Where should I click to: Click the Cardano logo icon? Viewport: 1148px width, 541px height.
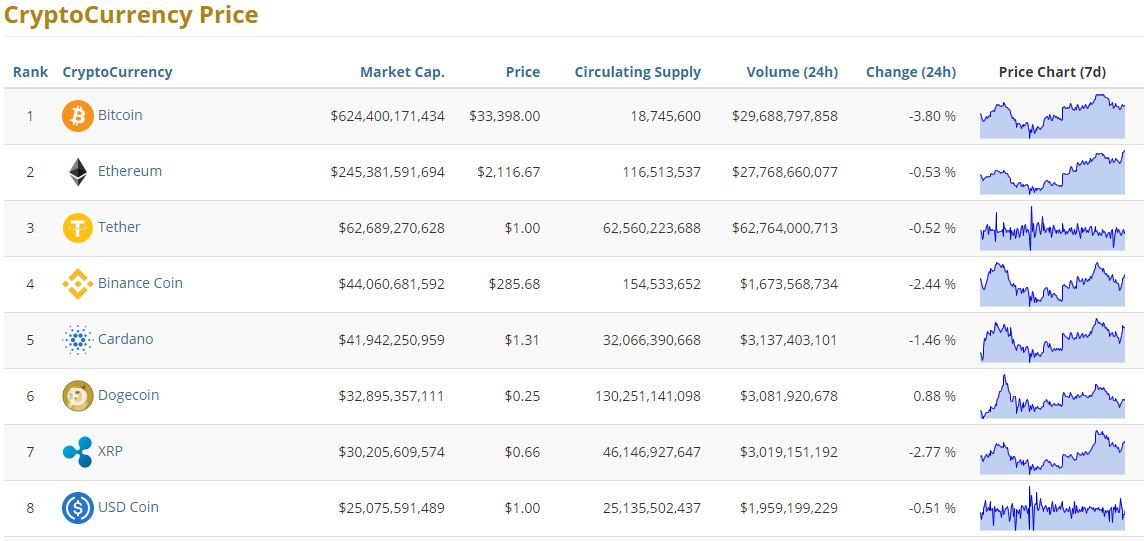[77, 340]
